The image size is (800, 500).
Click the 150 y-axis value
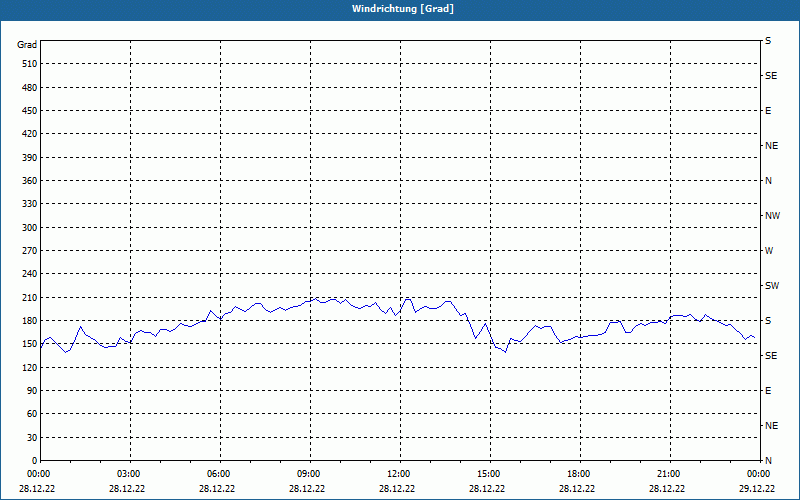click(x=30, y=344)
